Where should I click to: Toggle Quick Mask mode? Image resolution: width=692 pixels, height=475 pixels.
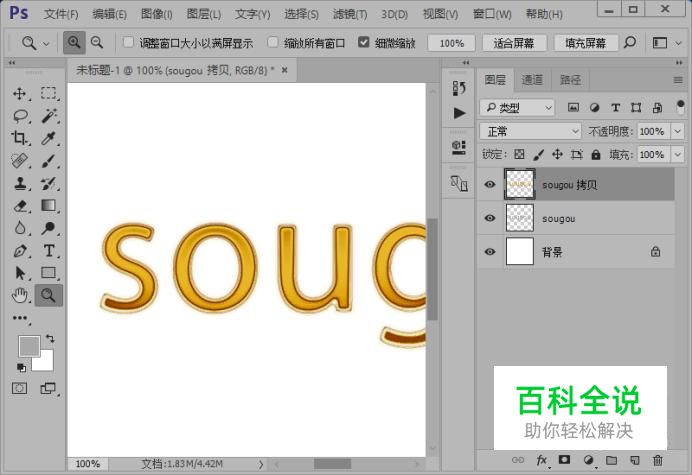click(x=19, y=388)
